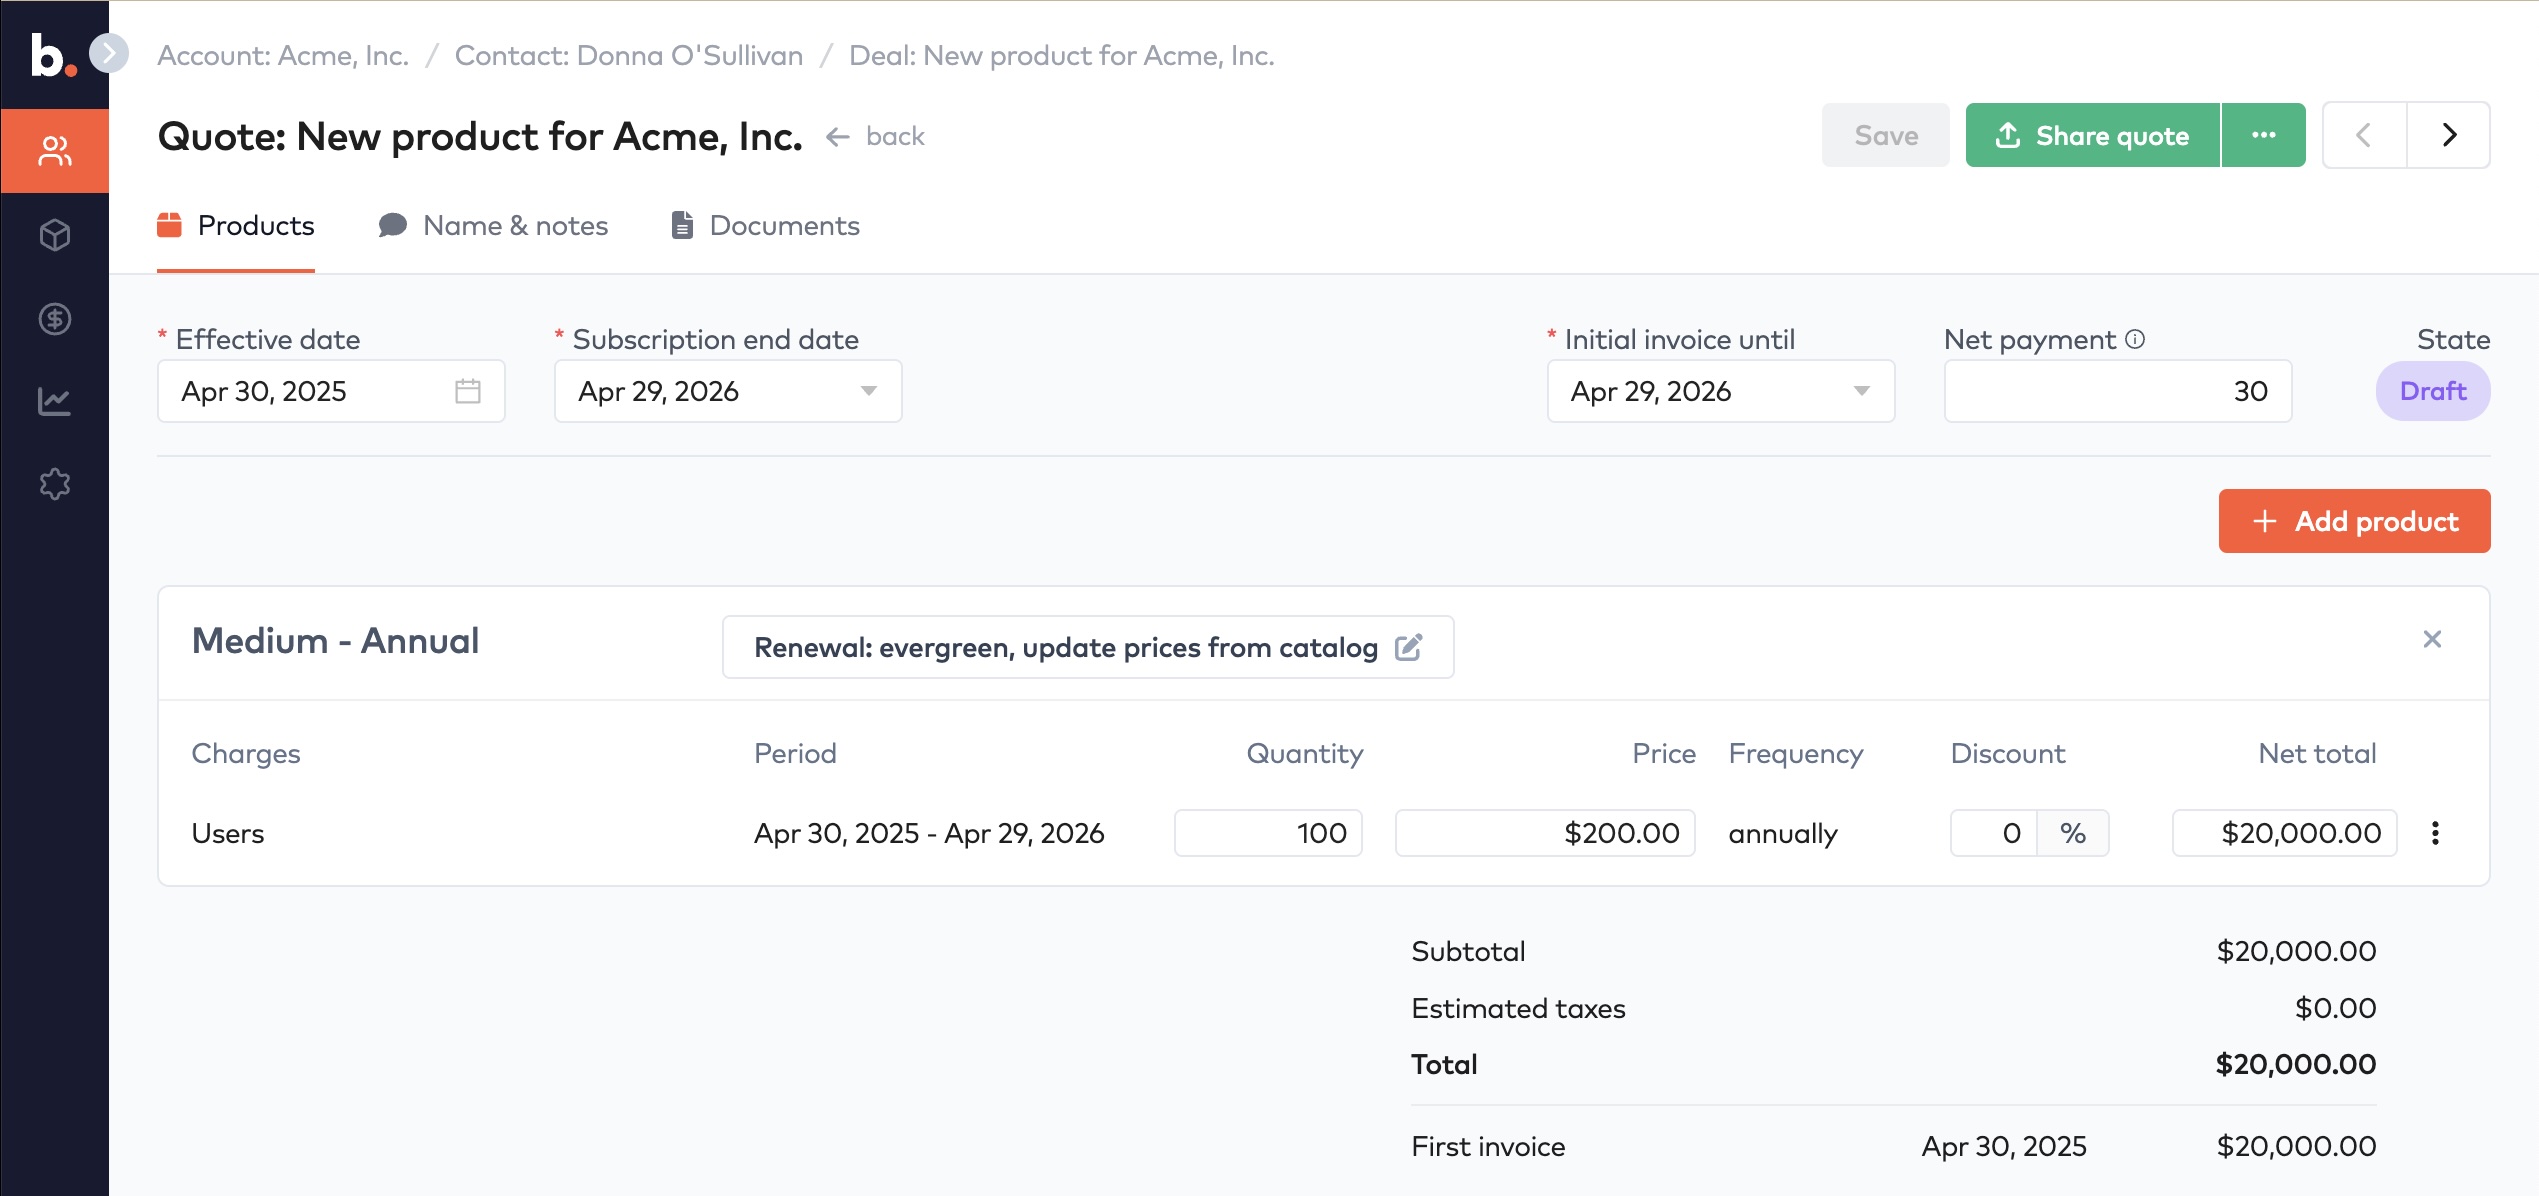2539x1196 pixels.
Task: Edit the renewal settings pencil icon
Action: [1408, 648]
